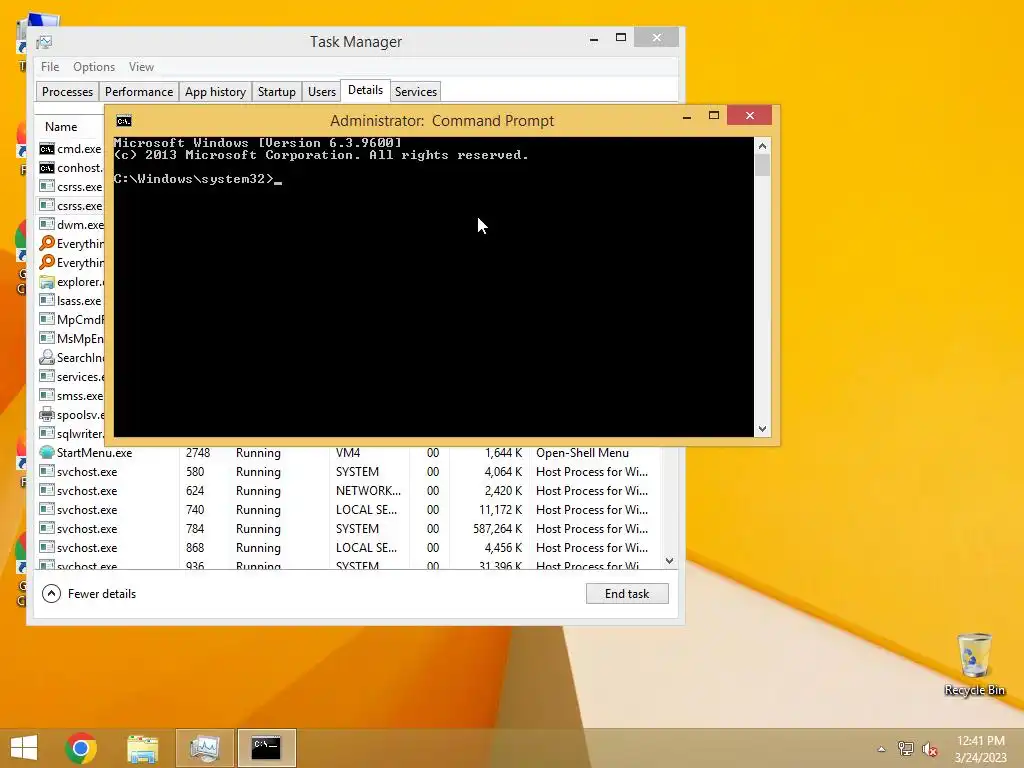
Task: Select svchost.exe row with PID 868
Action: click(x=347, y=547)
